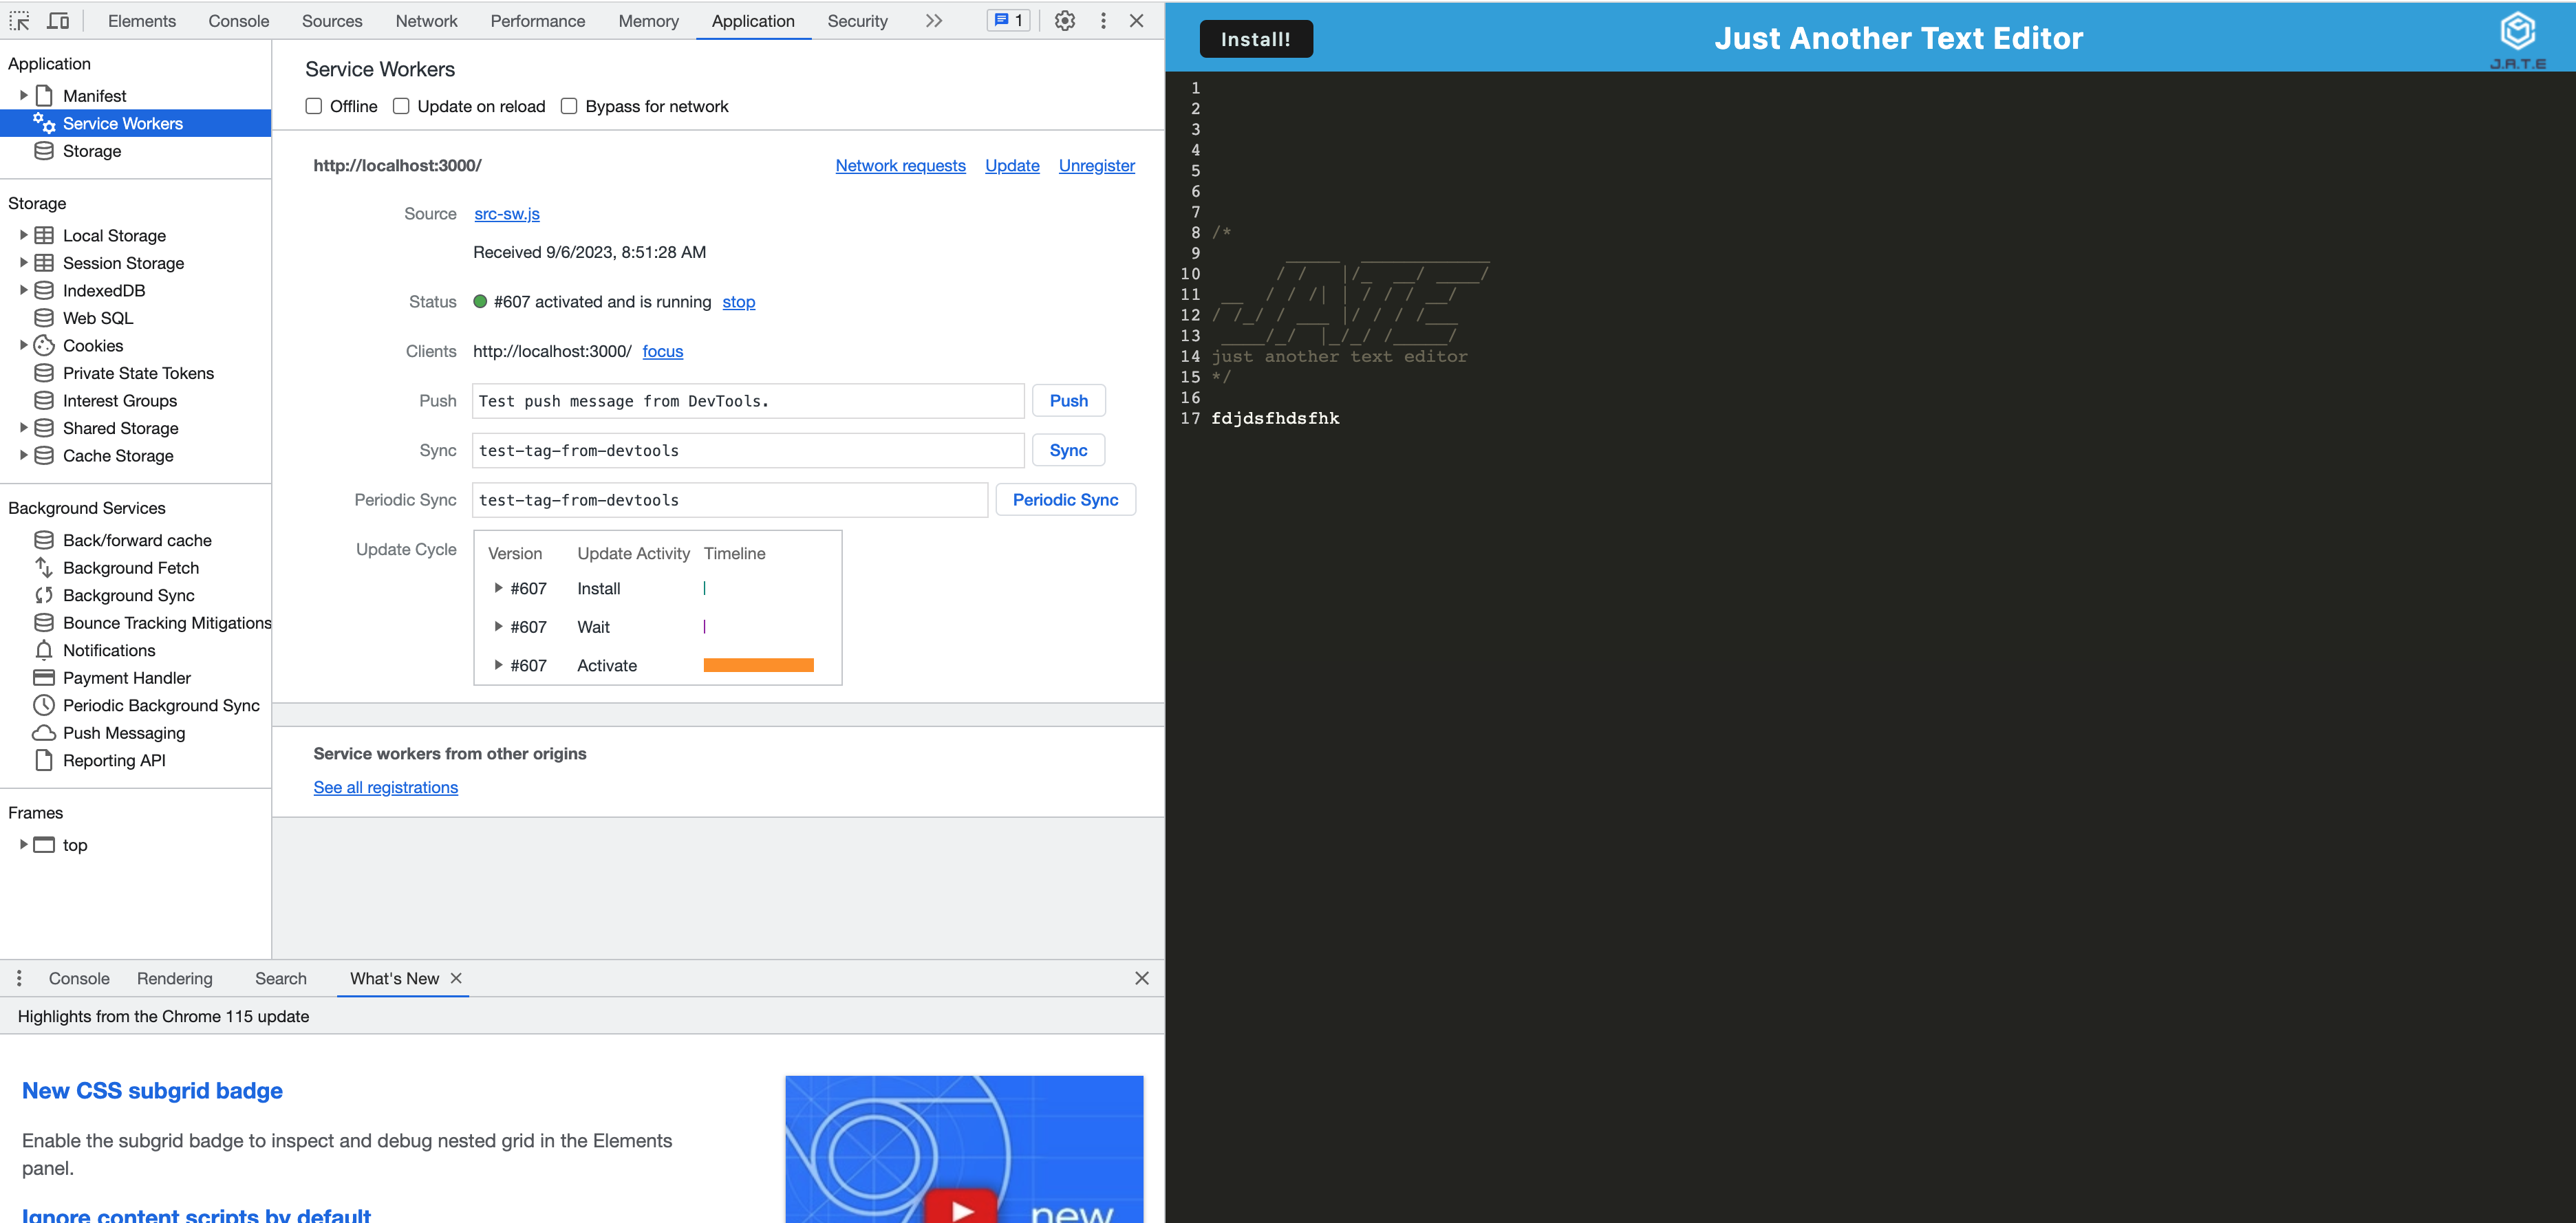
Task: Check Update on reload
Action: pyautogui.click(x=401, y=106)
